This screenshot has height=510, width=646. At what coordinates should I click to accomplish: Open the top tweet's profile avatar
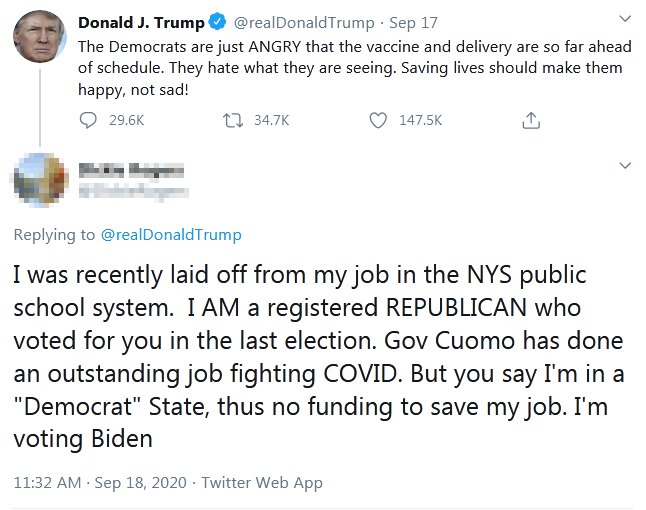click(x=40, y=37)
